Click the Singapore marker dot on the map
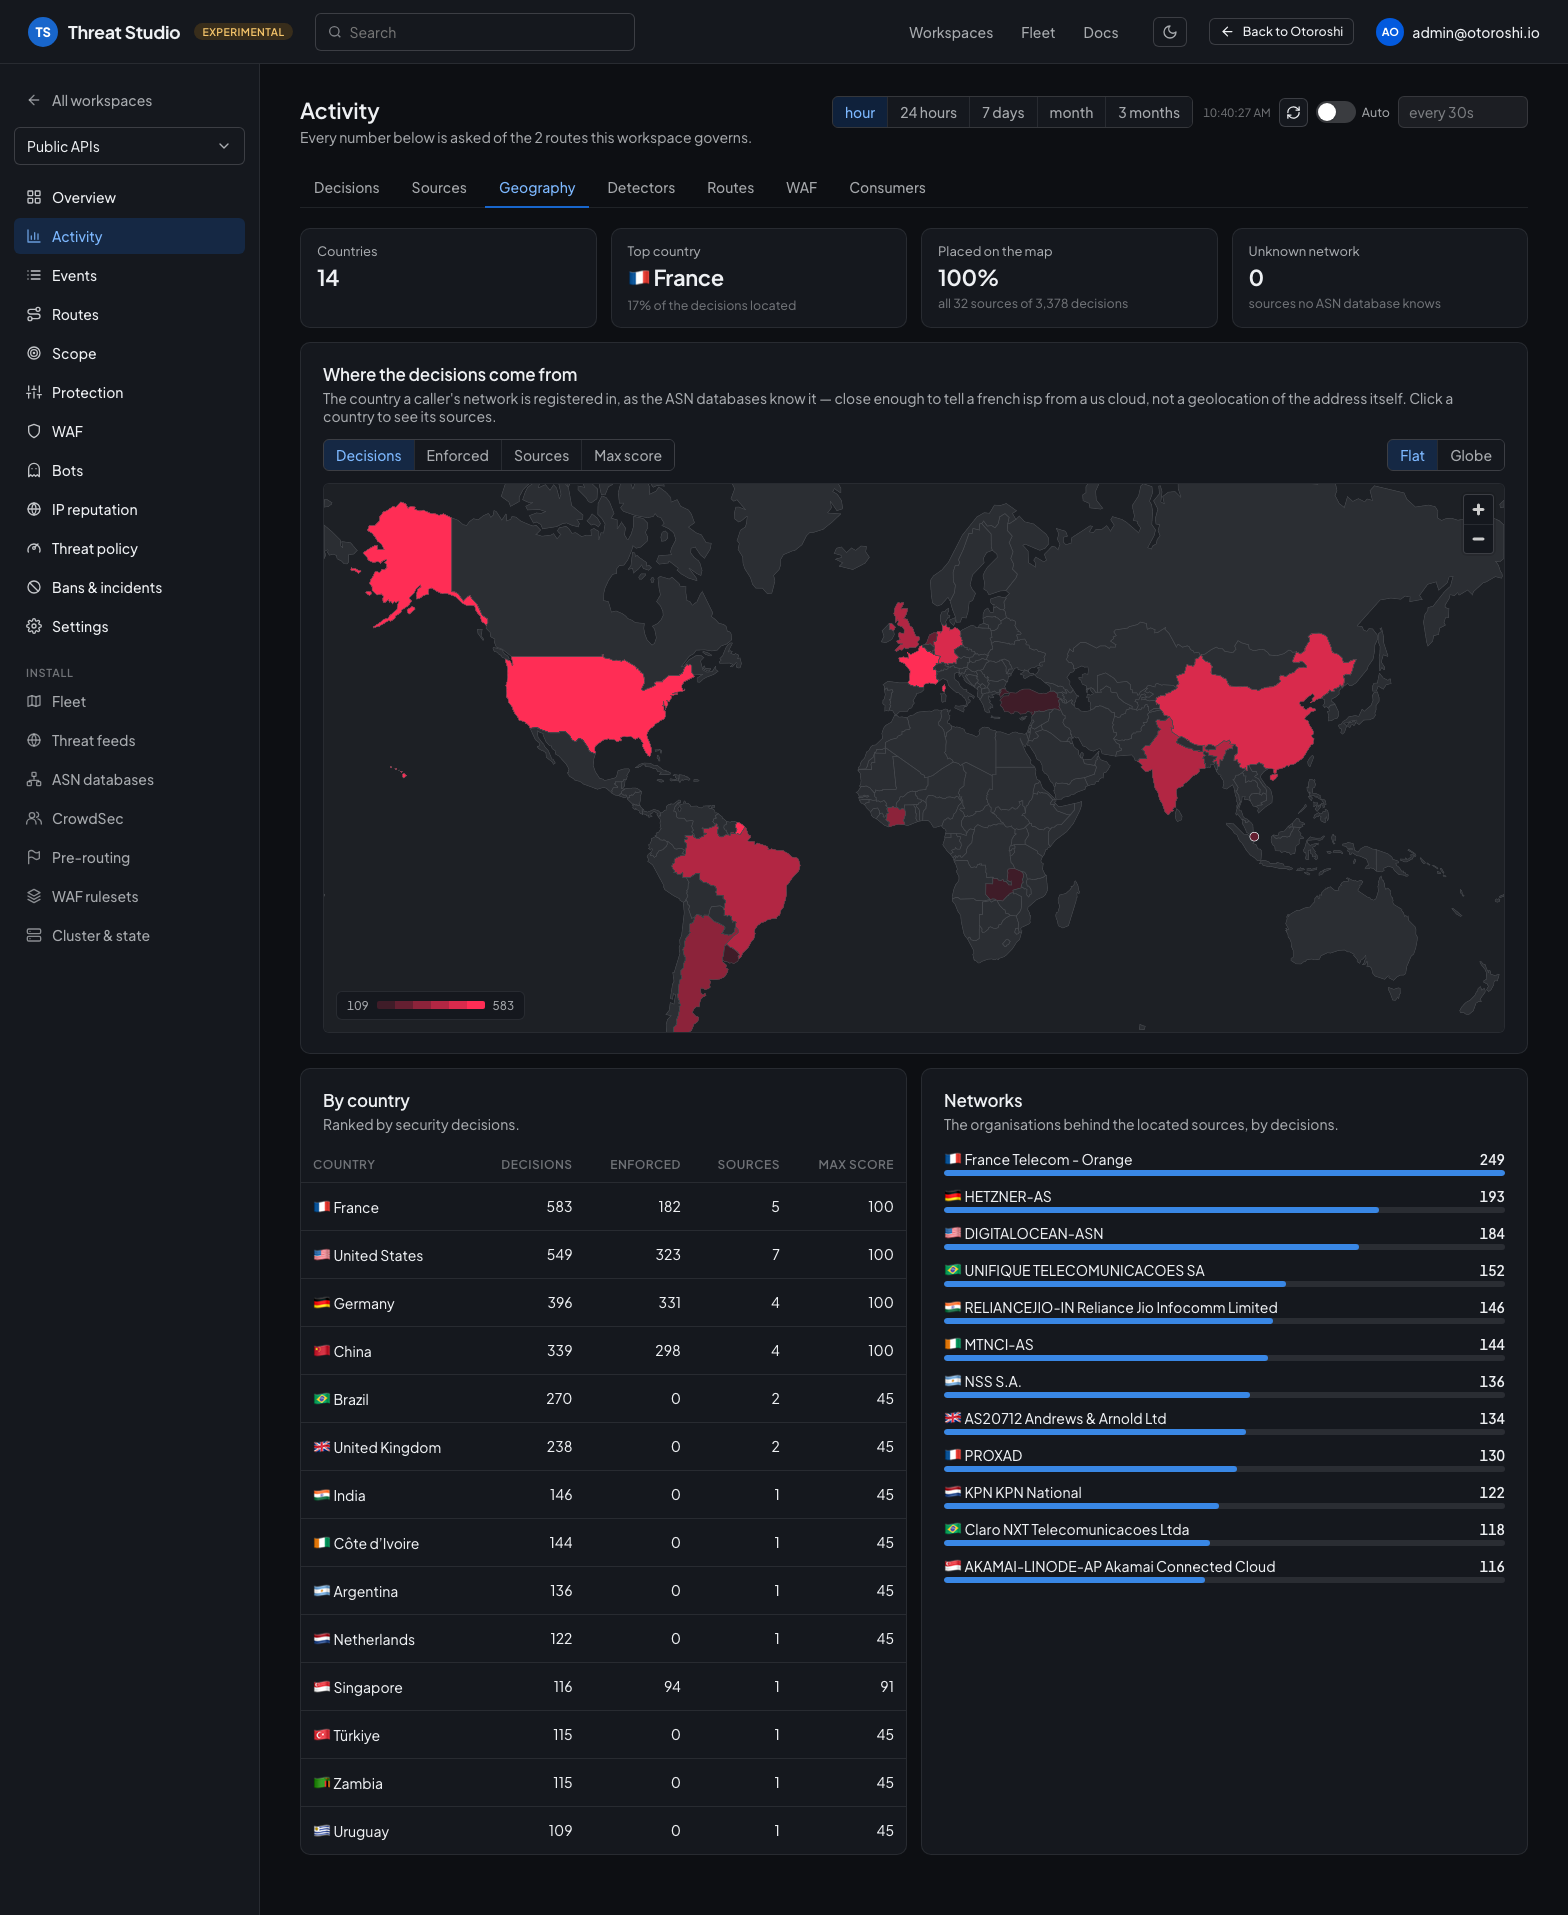Image resolution: width=1568 pixels, height=1915 pixels. click(x=1254, y=837)
